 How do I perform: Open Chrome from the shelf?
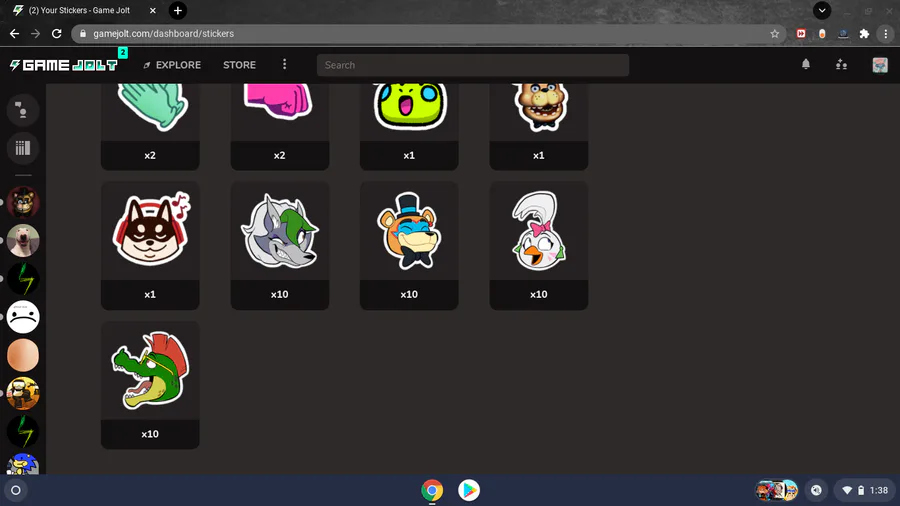click(432, 491)
